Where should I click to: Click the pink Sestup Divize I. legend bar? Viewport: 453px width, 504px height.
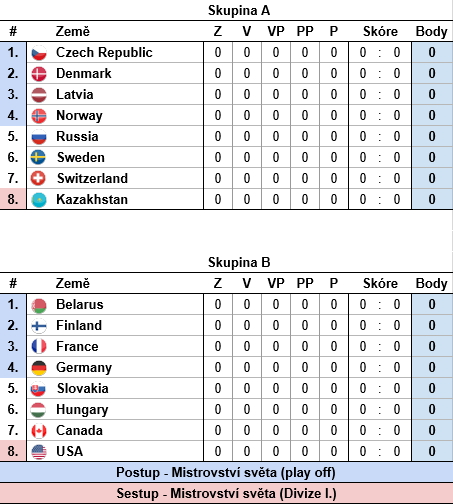226,494
